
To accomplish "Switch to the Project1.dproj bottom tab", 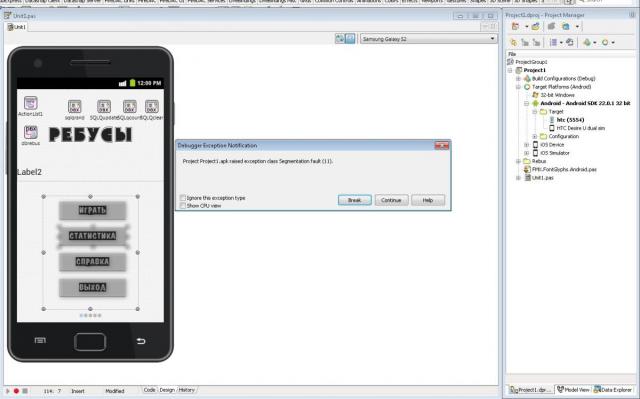I will (x=530, y=390).
